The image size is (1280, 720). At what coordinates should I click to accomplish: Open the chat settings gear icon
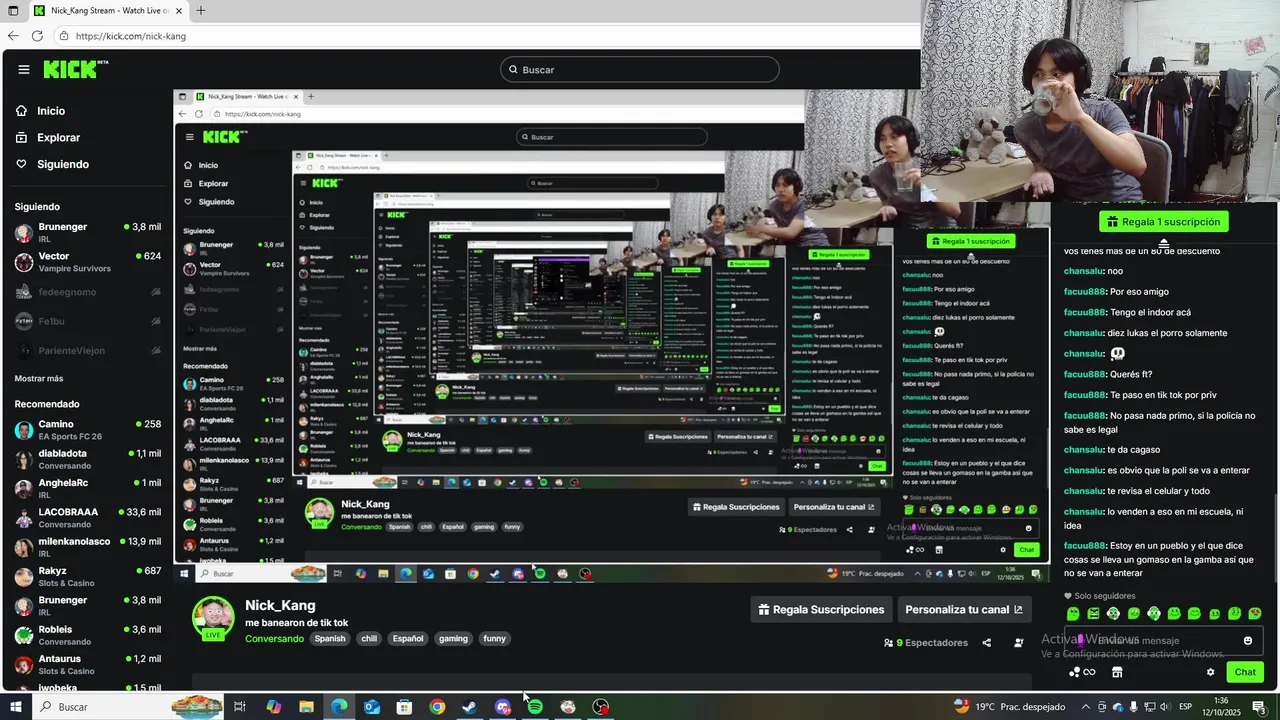tap(1210, 672)
